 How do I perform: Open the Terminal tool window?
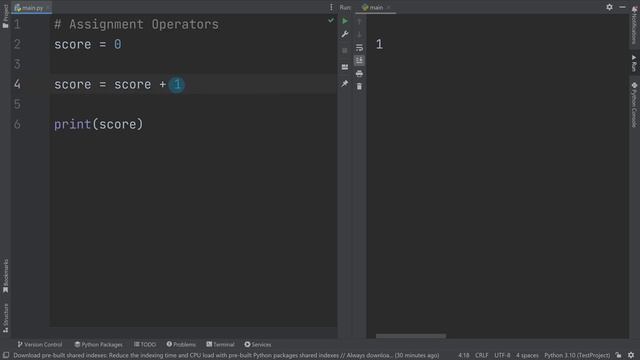220,345
